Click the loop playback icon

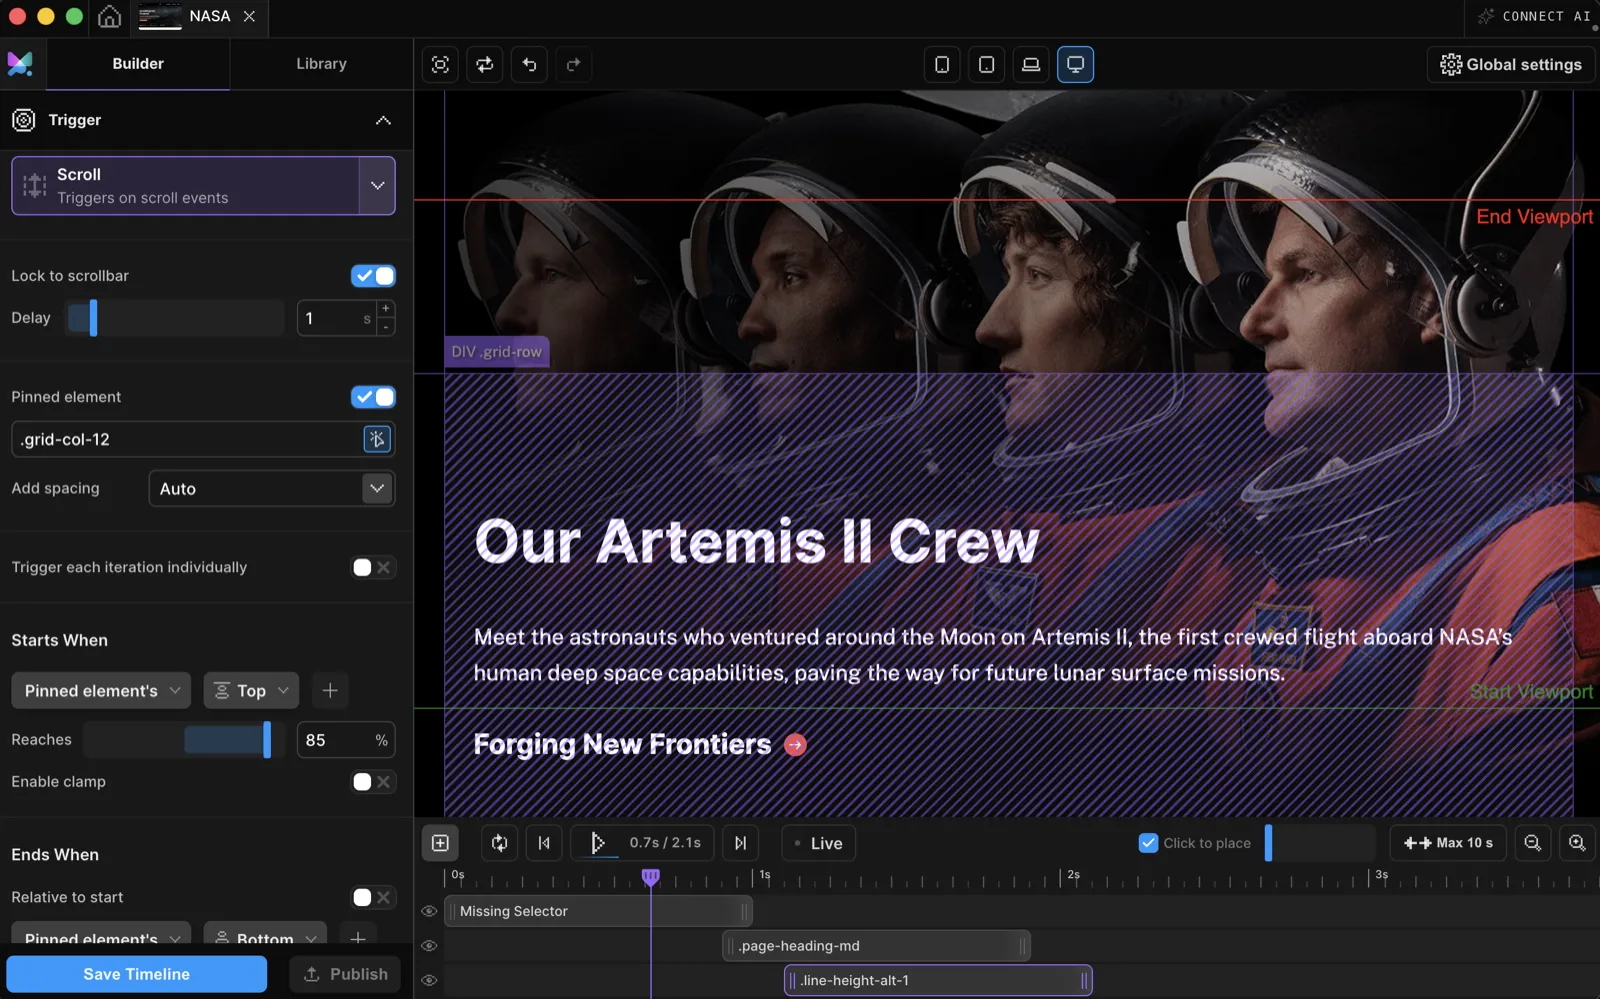pos(499,843)
